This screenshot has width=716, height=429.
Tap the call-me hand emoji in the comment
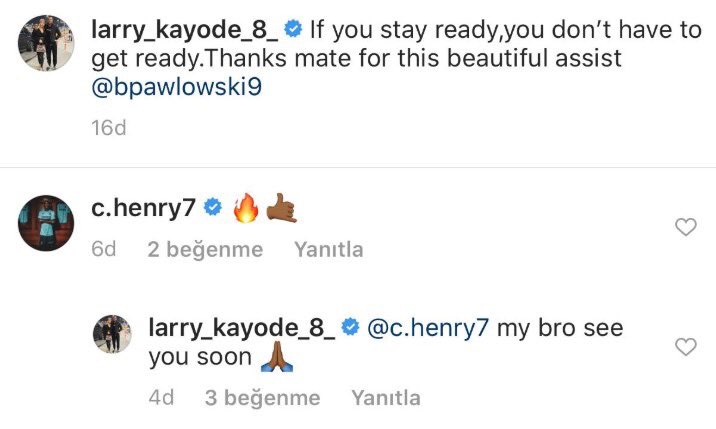point(282,208)
